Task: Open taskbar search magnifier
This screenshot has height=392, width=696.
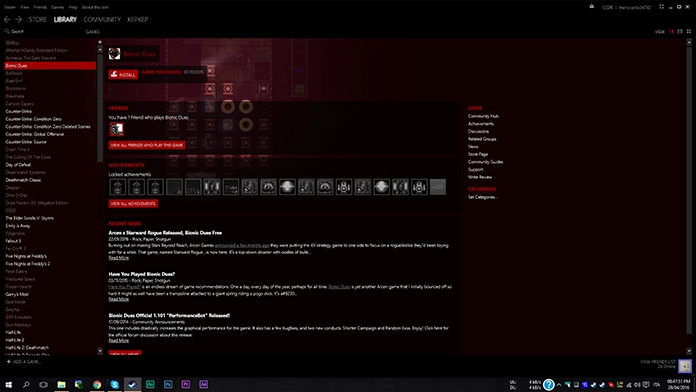Action: 26,384
